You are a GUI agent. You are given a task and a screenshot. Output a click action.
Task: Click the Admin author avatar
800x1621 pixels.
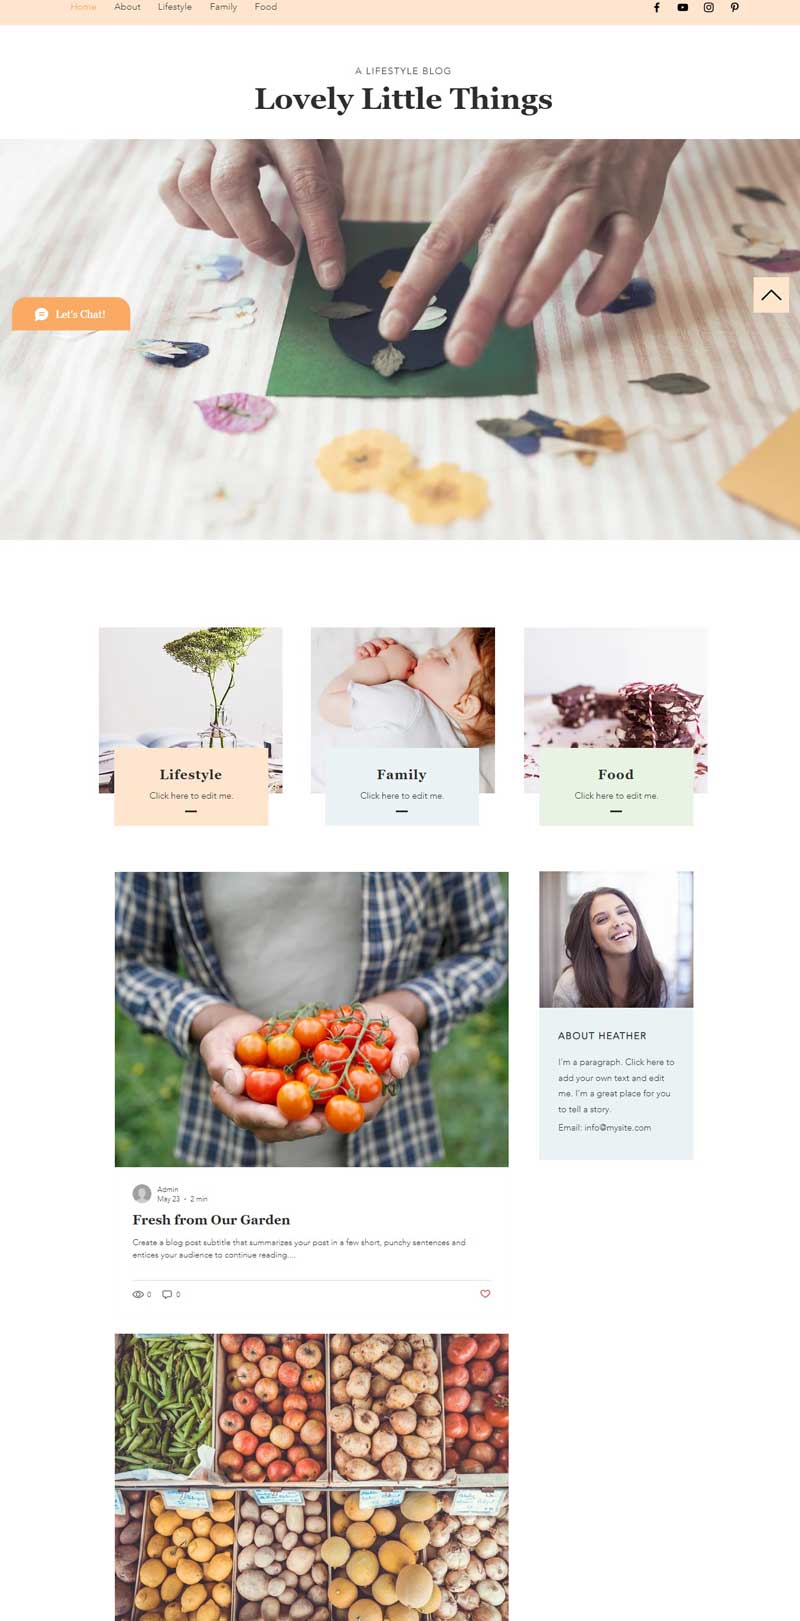click(x=142, y=1193)
